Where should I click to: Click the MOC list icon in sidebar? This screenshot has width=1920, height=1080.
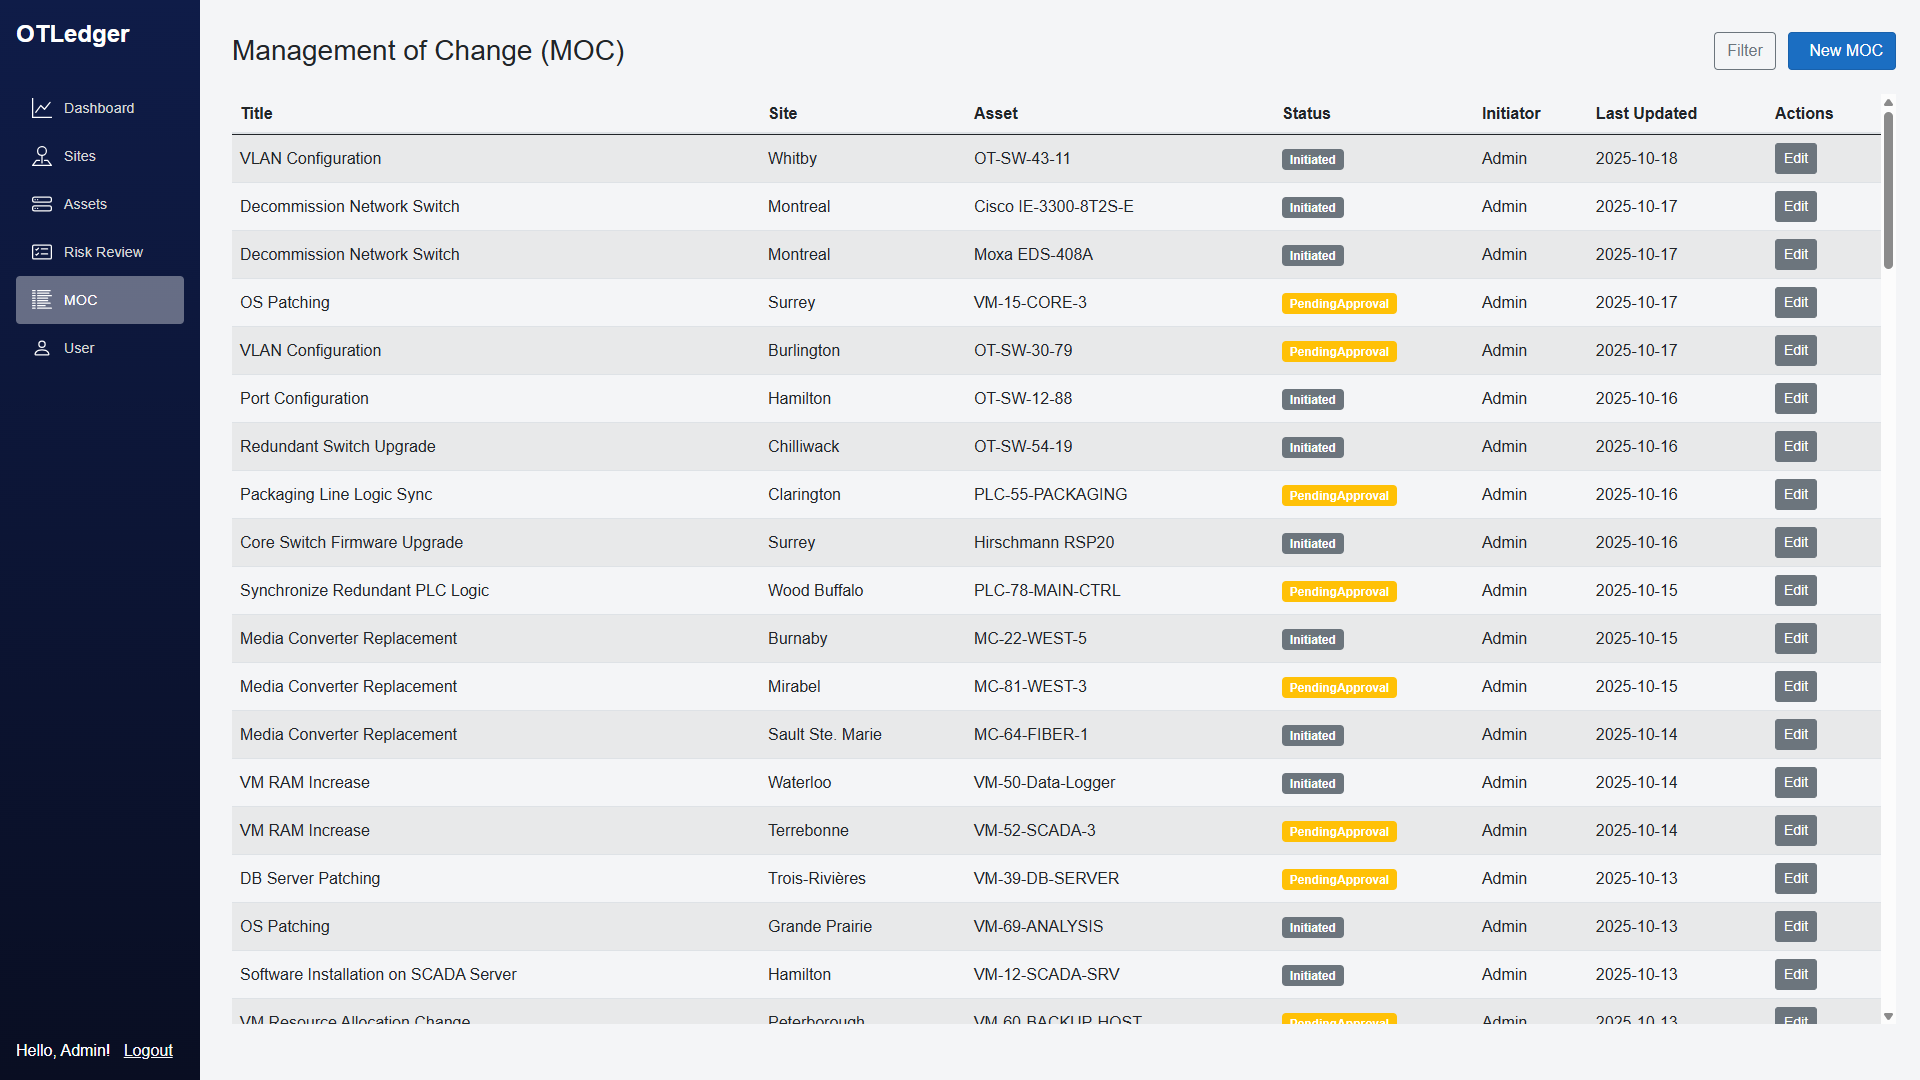pos(42,300)
